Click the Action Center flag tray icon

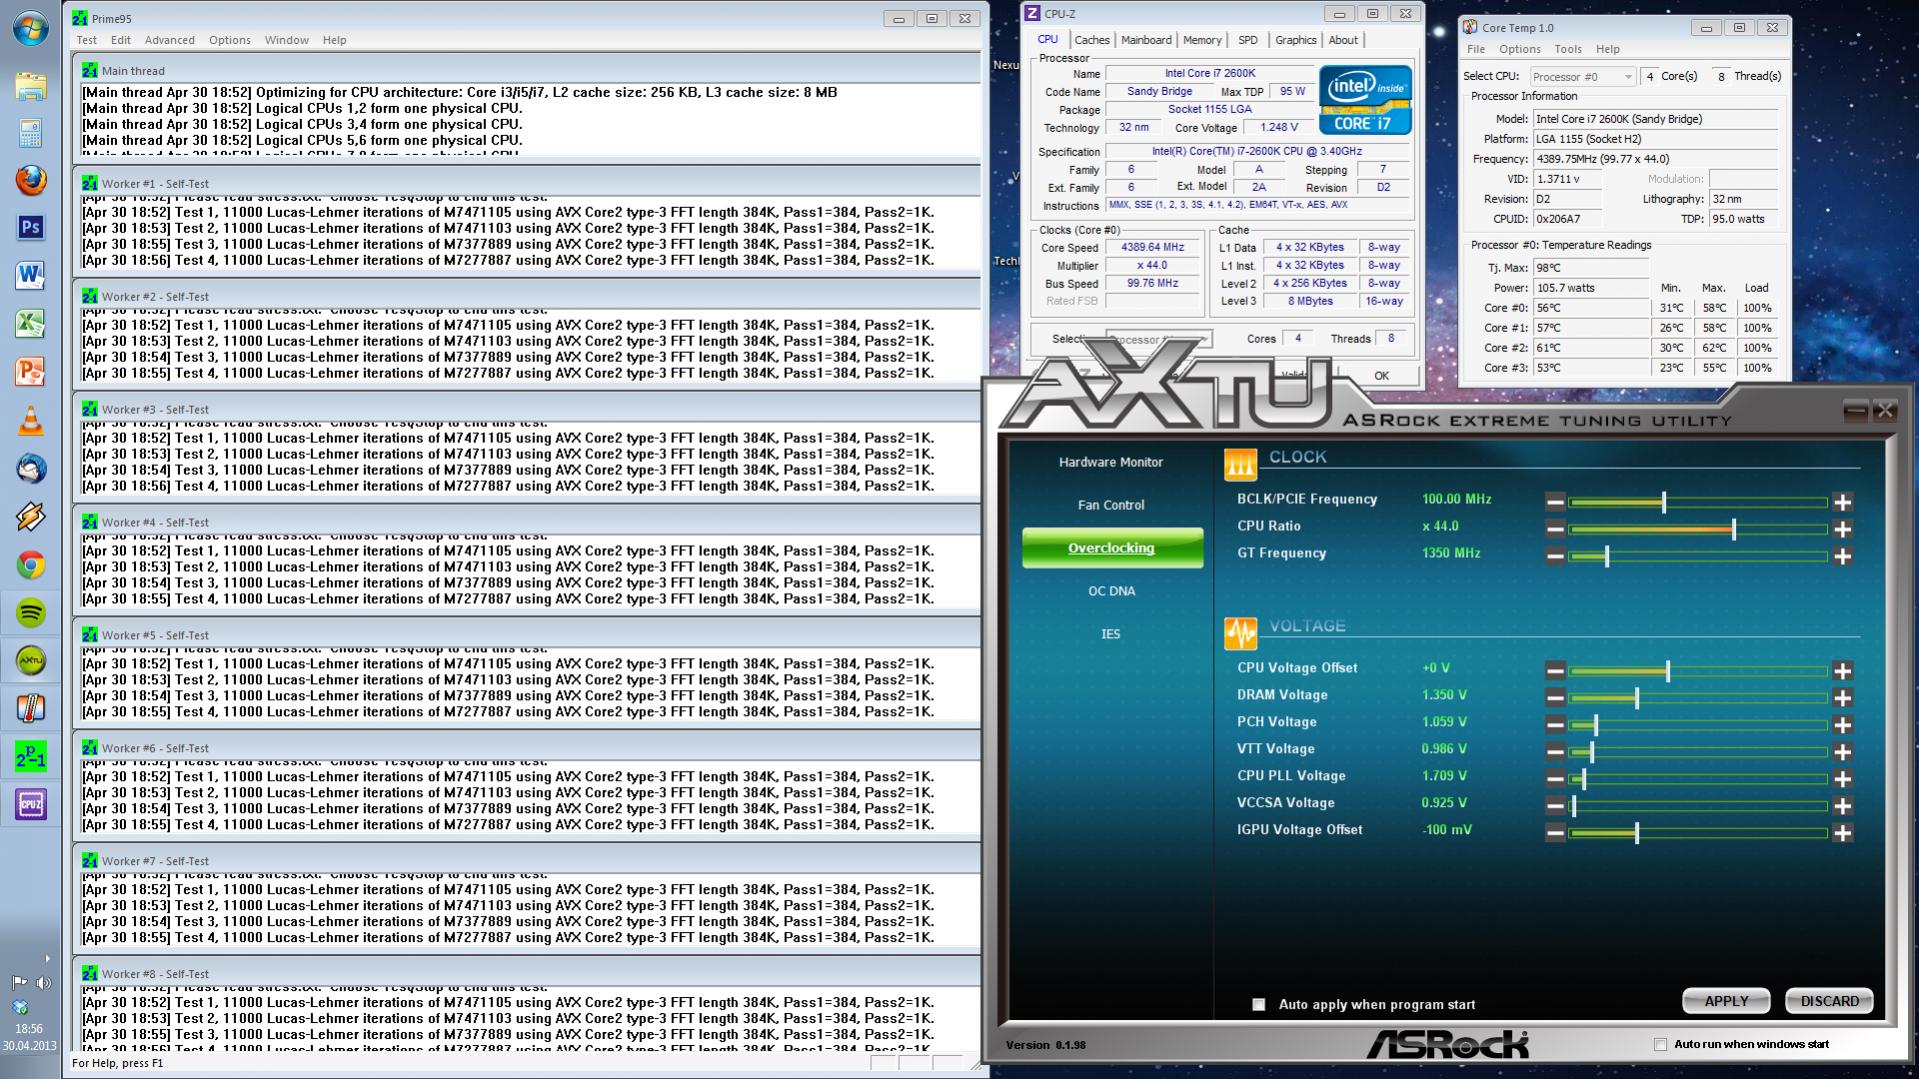(19, 983)
